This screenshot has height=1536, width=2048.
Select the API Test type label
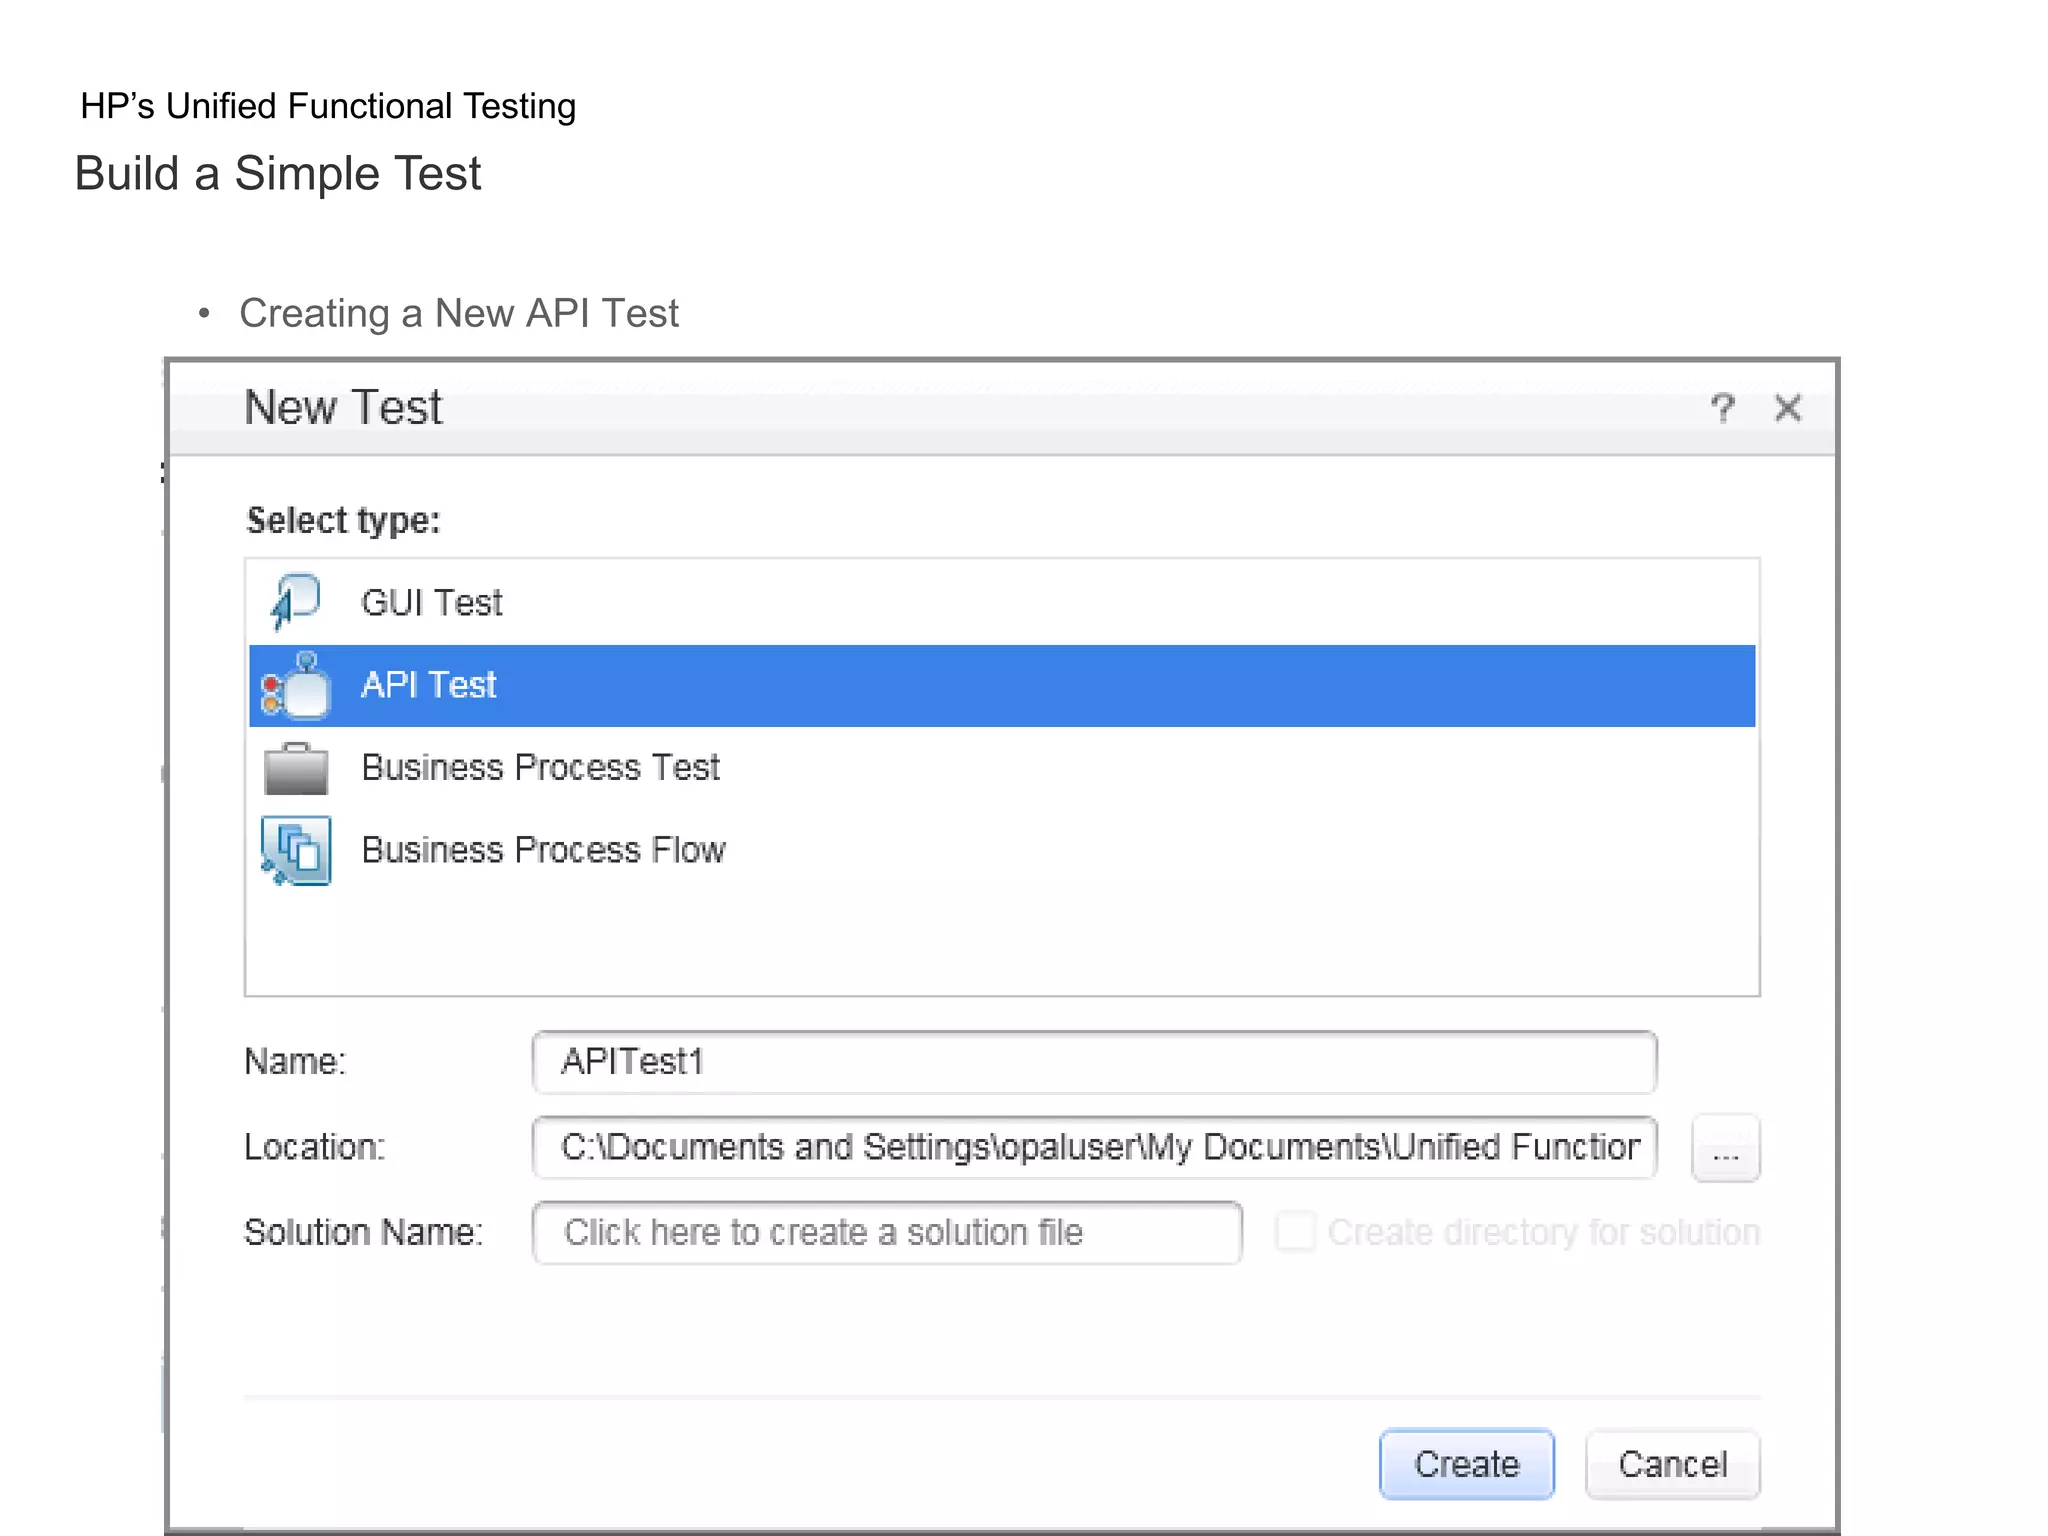click(428, 685)
